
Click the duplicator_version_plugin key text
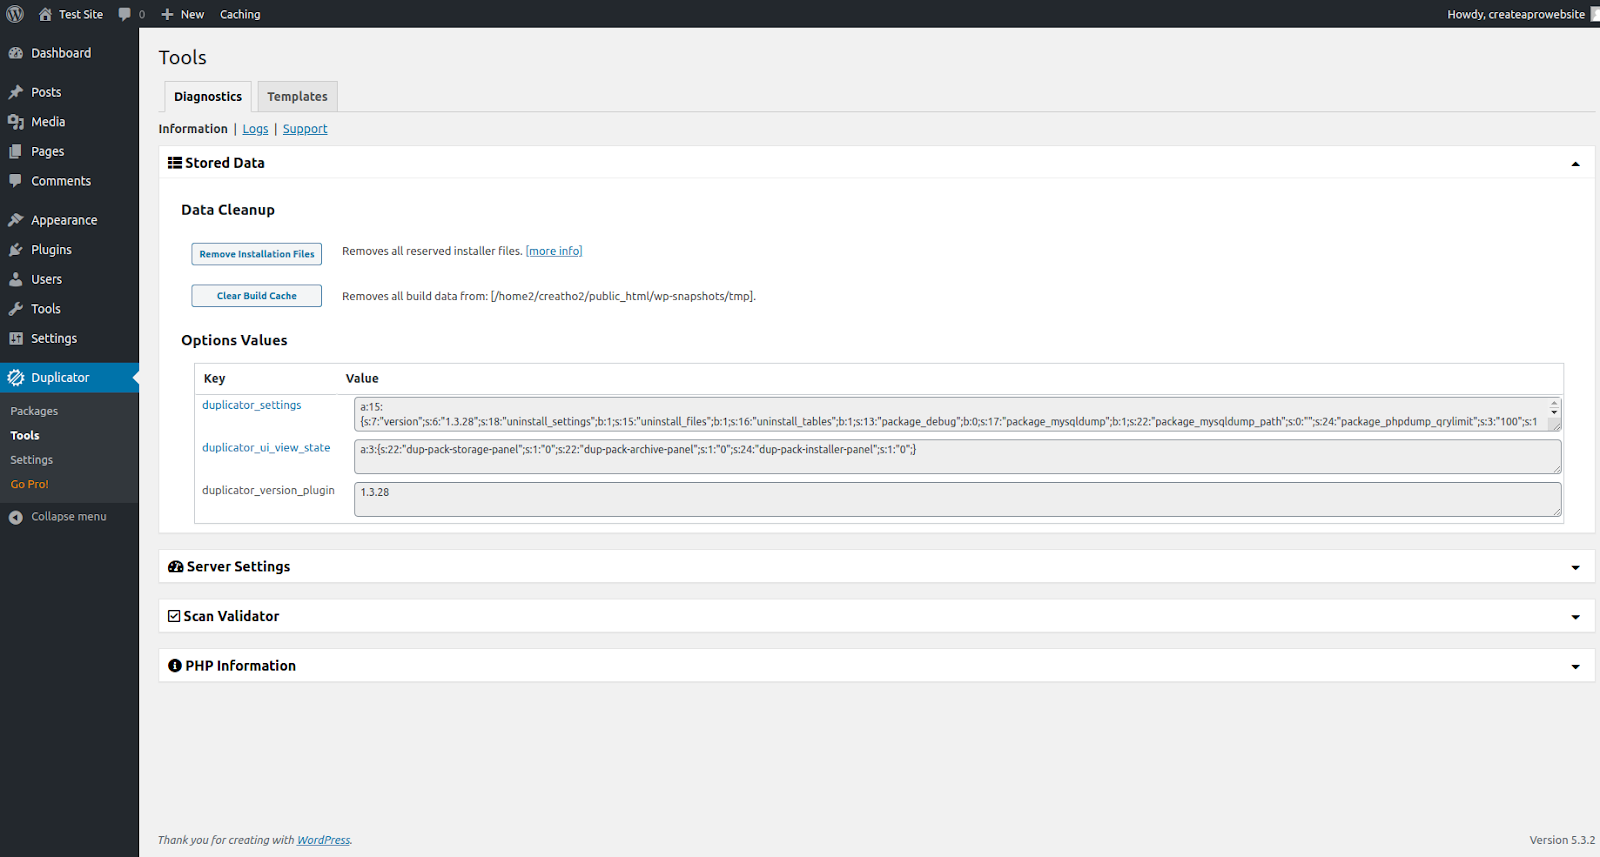pyautogui.click(x=268, y=490)
